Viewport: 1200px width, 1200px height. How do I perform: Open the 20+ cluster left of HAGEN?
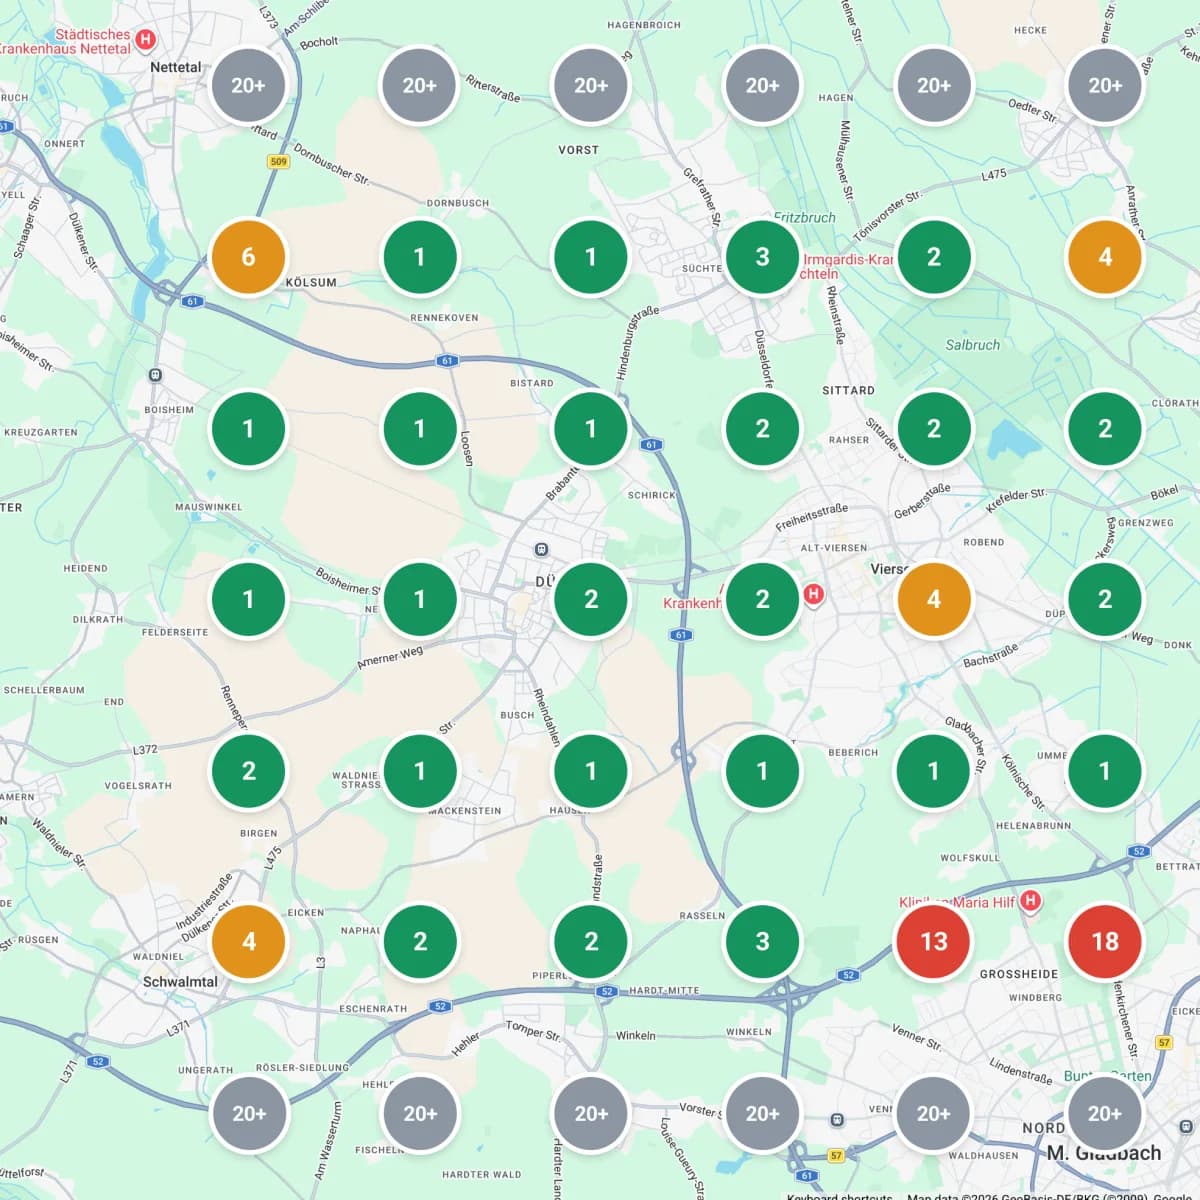click(762, 85)
